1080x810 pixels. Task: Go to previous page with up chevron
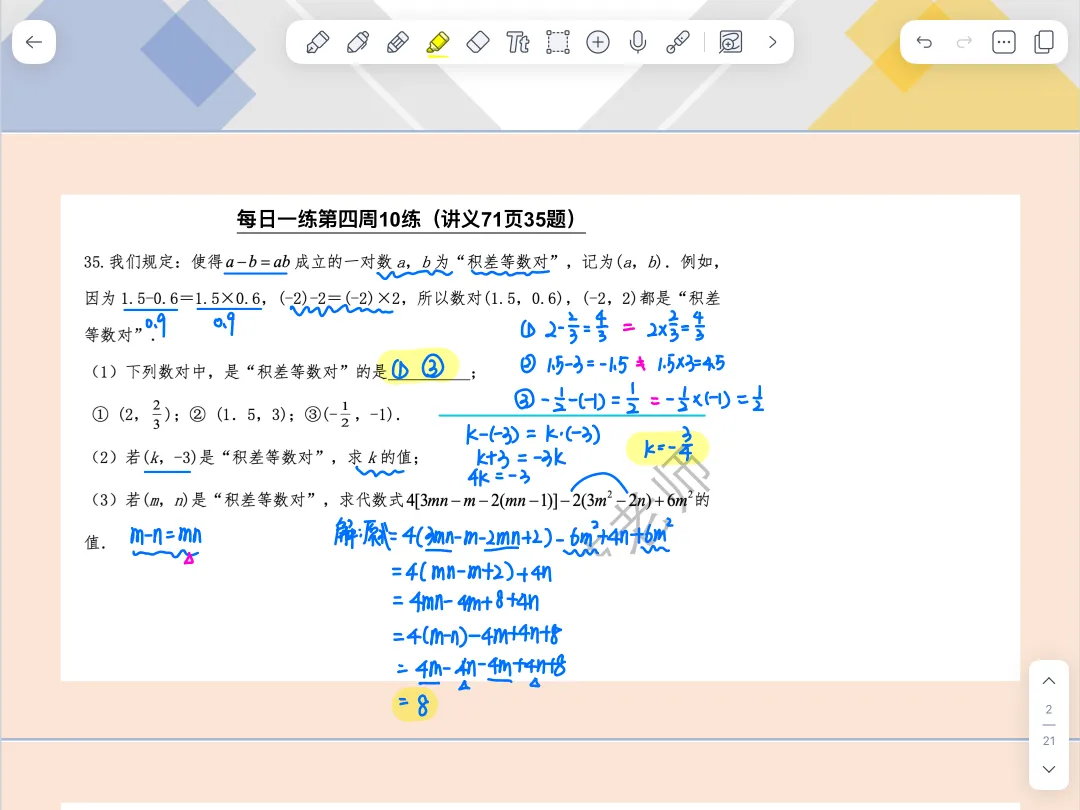pyautogui.click(x=1049, y=681)
